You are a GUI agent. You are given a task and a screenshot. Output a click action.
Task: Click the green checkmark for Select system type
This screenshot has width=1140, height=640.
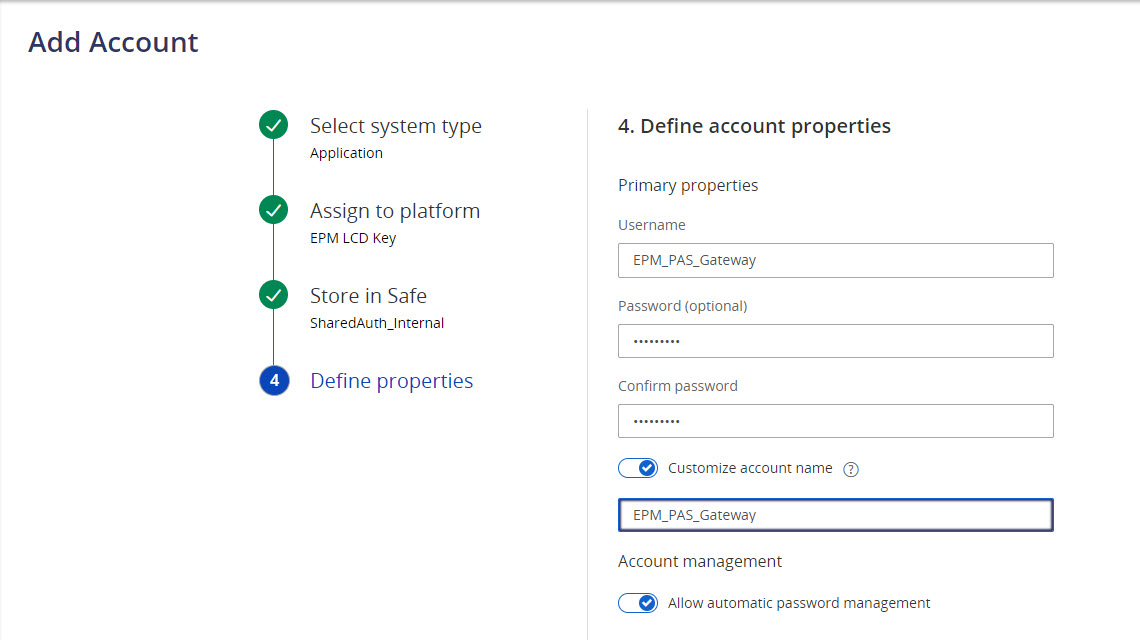273,124
